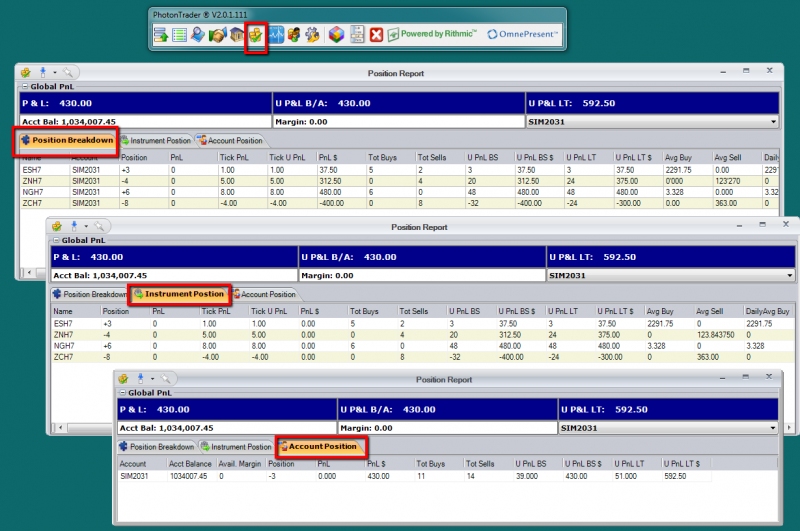Open SIM2031 account dropdown in topmost Position Report

(773, 122)
